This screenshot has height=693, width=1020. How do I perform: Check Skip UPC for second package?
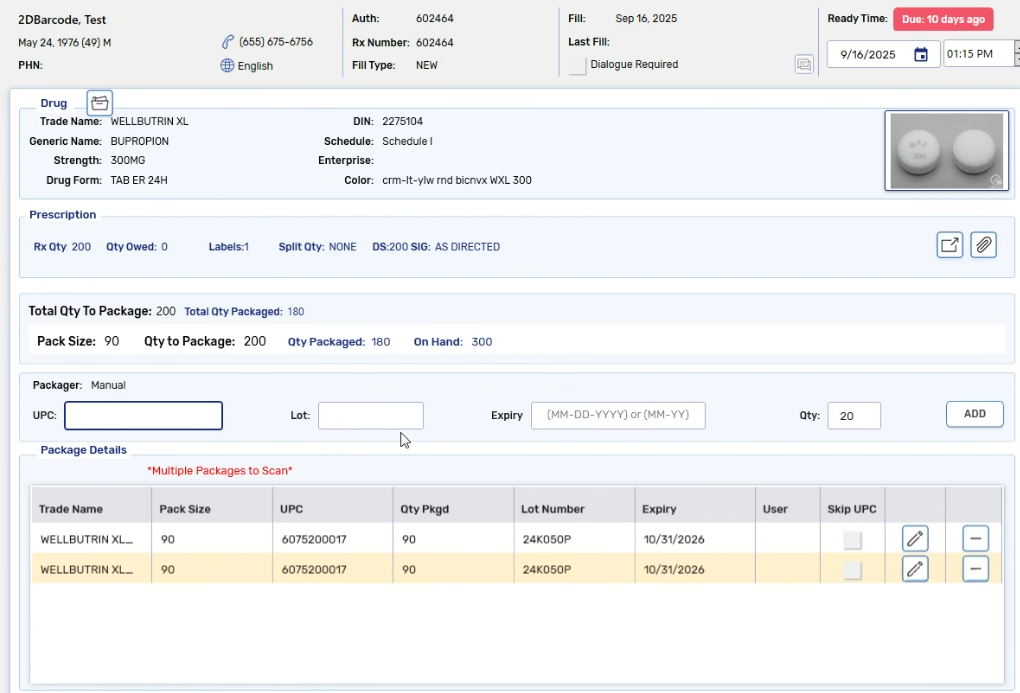[x=852, y=570]
